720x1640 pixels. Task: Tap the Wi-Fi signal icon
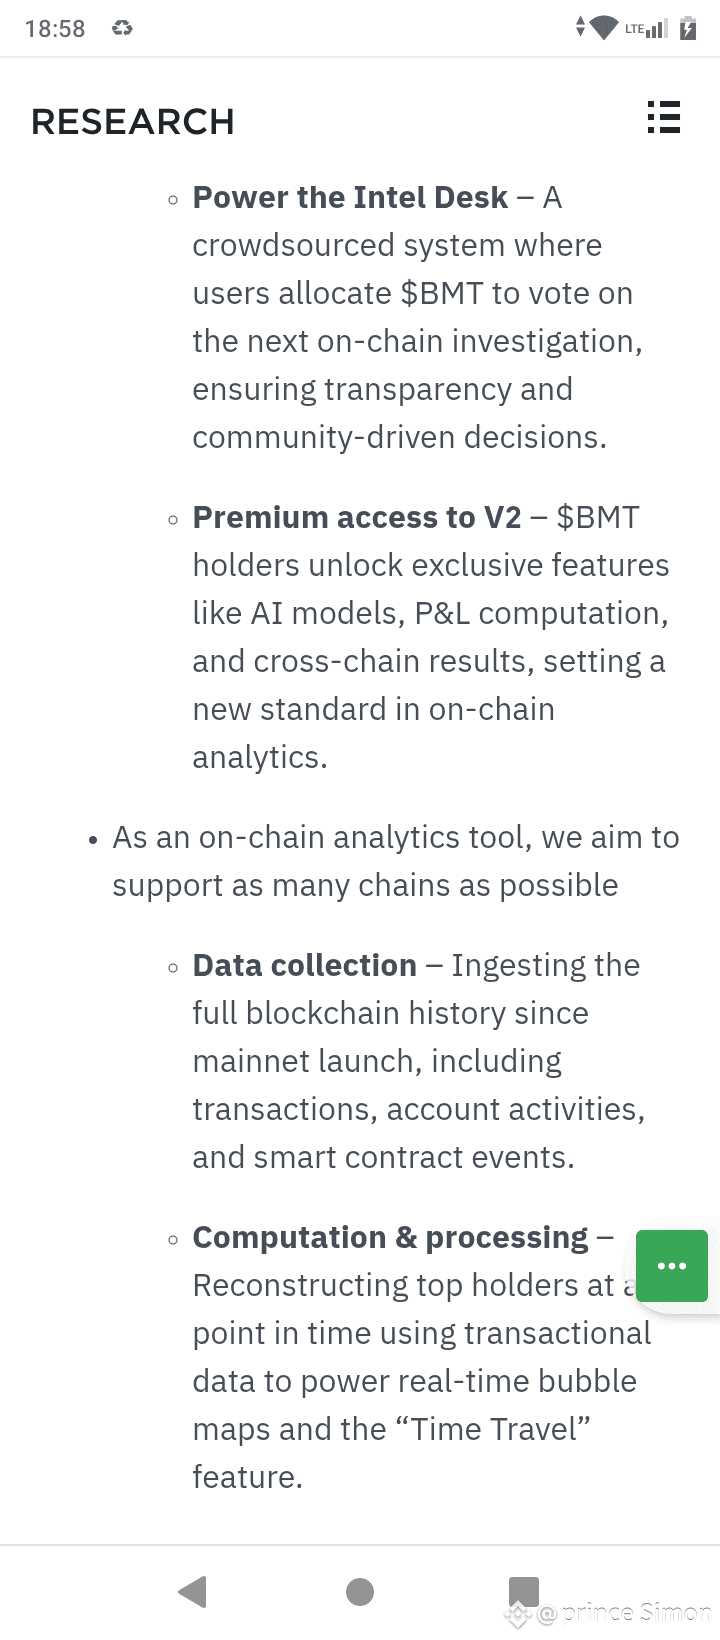(604, 28)
